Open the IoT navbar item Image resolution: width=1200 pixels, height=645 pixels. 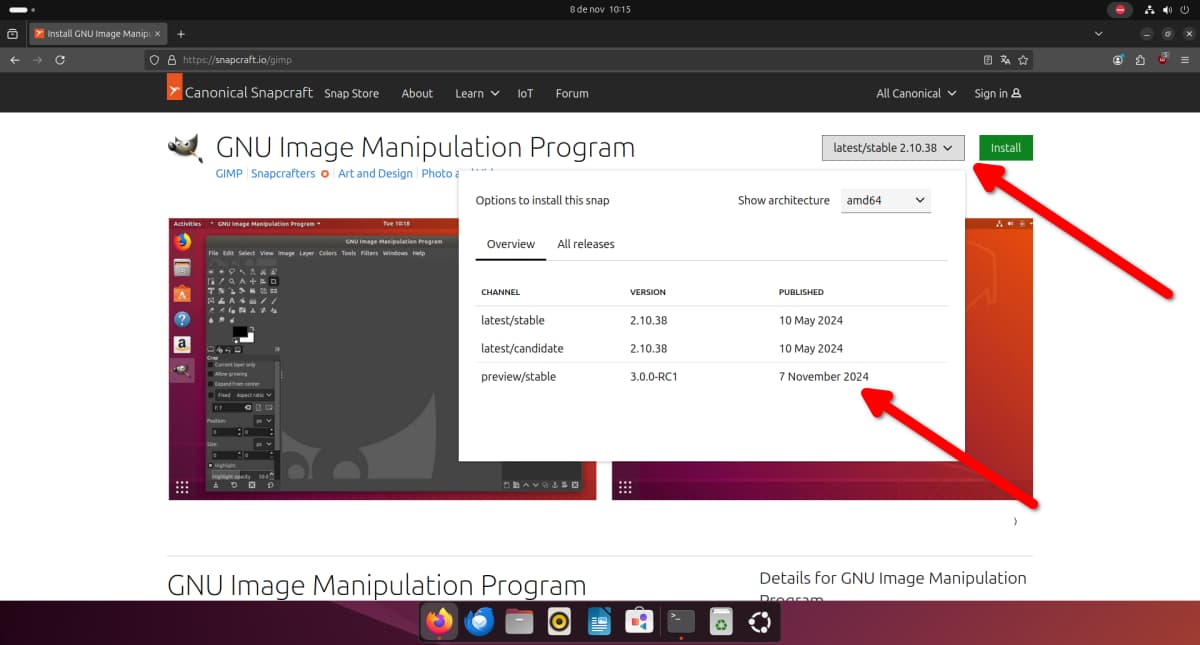pos(525,93)
